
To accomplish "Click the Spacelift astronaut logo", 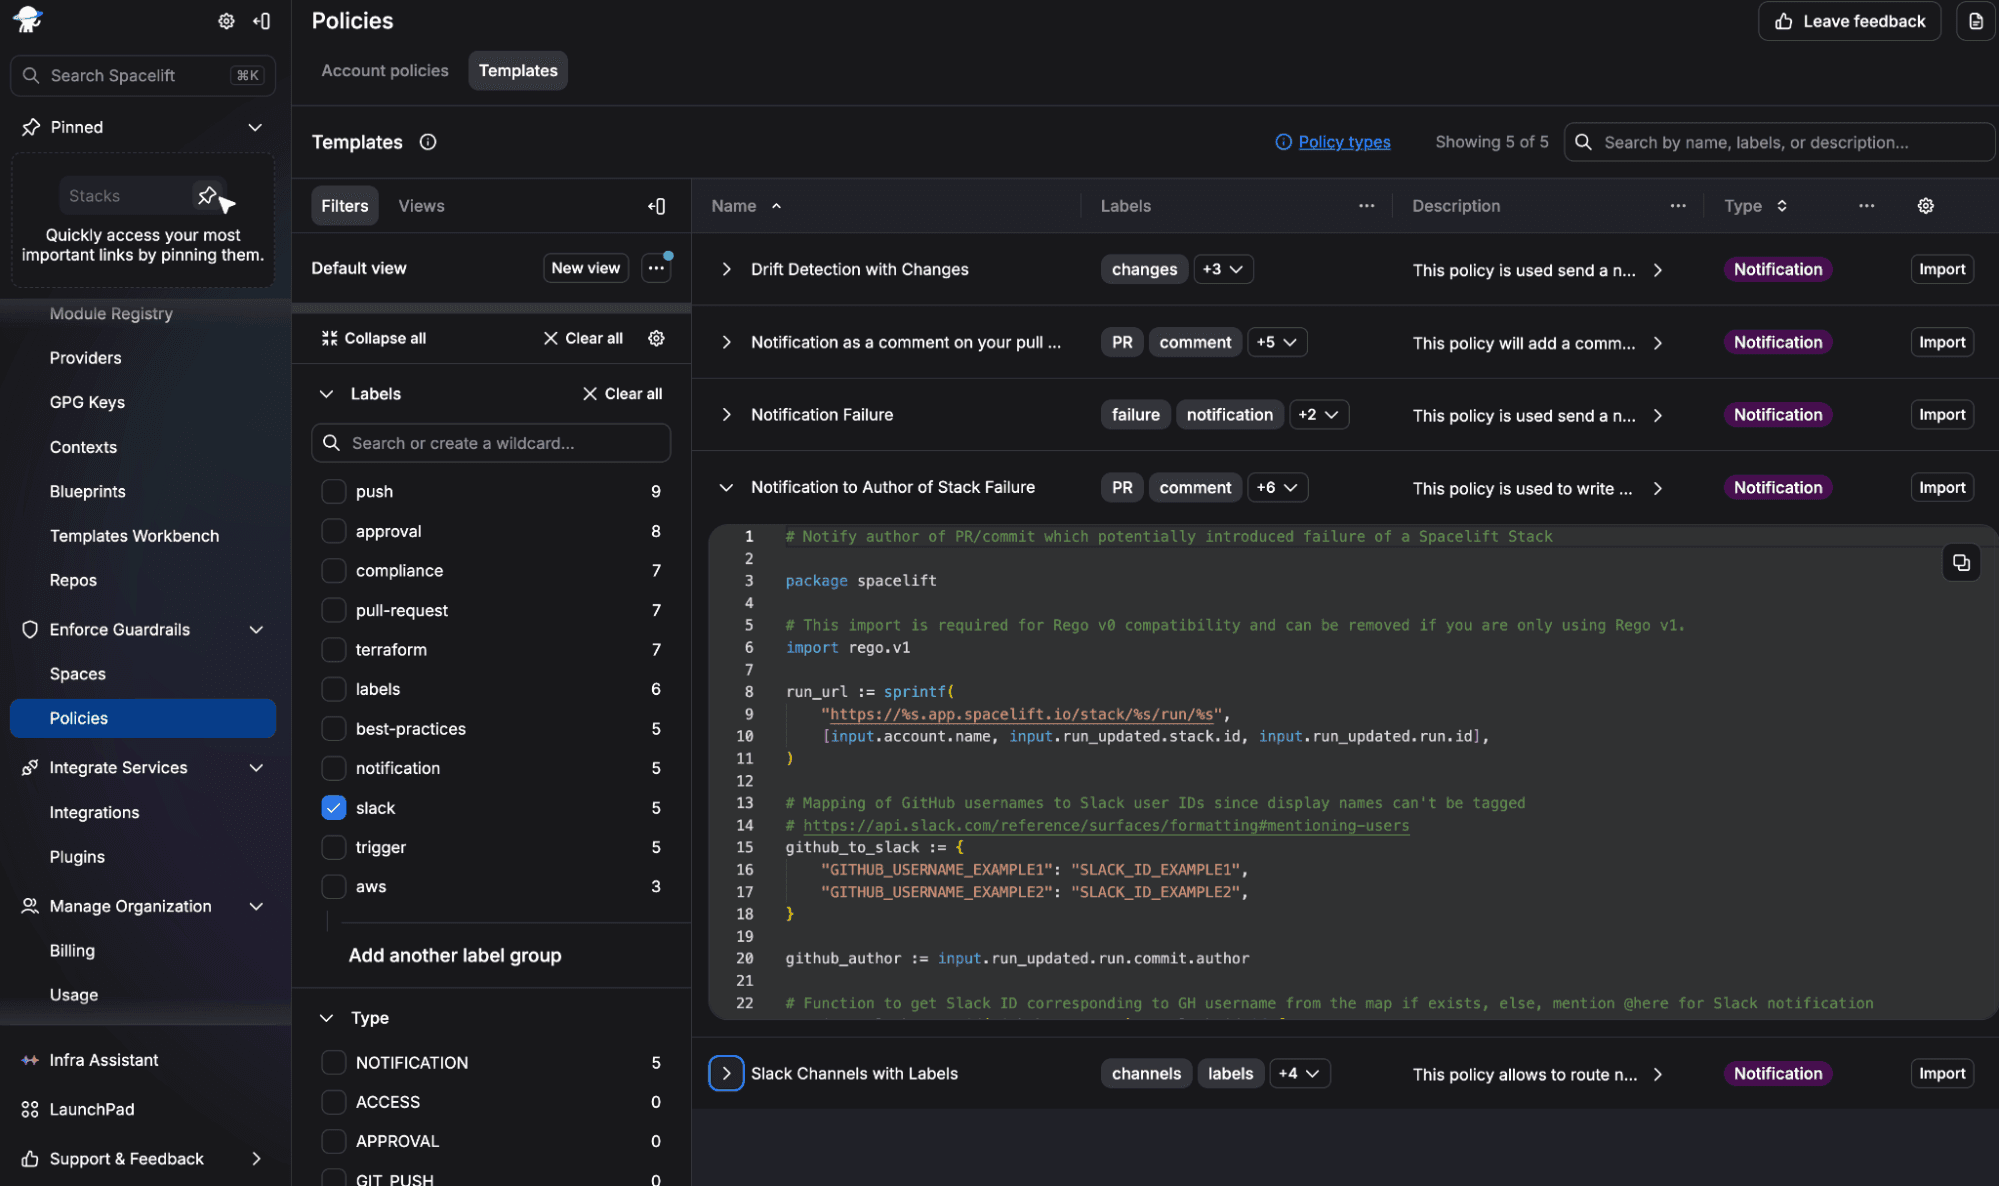I will (x=28, y=19).
